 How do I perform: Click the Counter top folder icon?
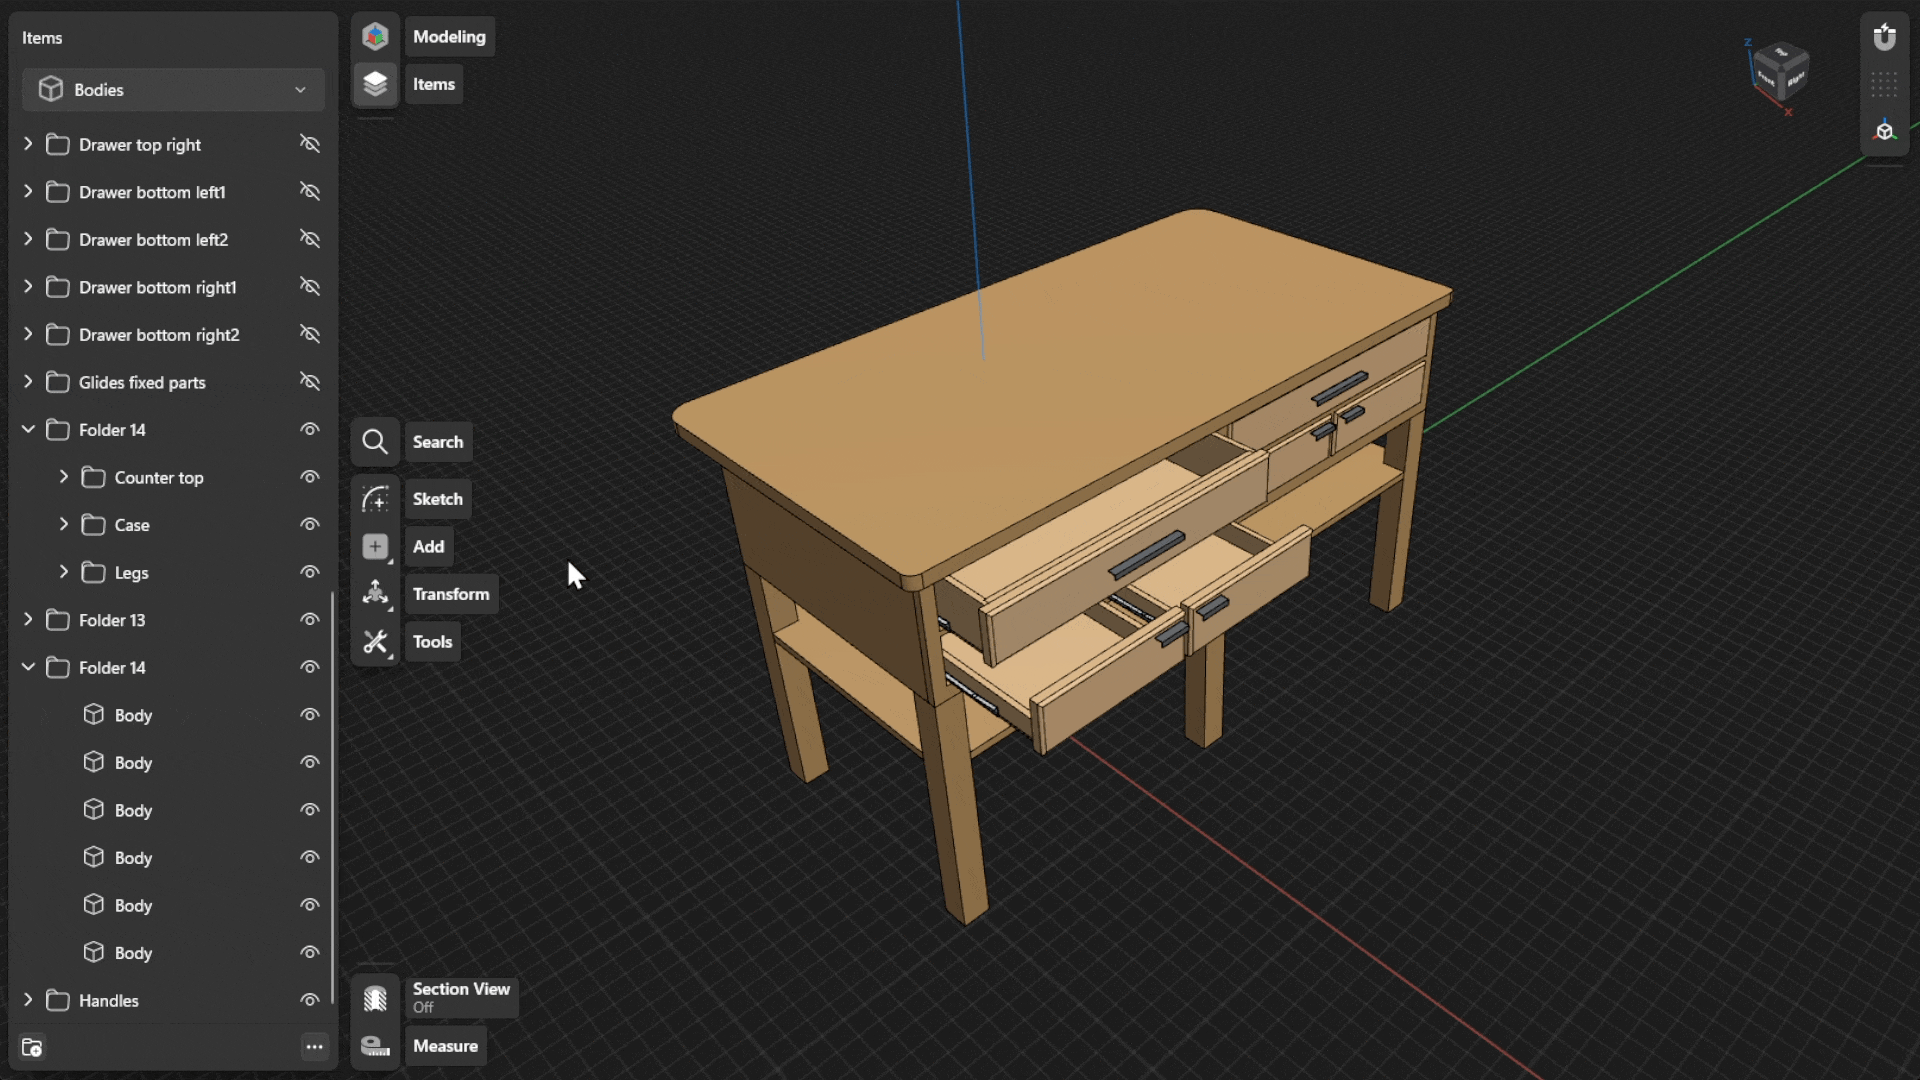tap(94, 478)
